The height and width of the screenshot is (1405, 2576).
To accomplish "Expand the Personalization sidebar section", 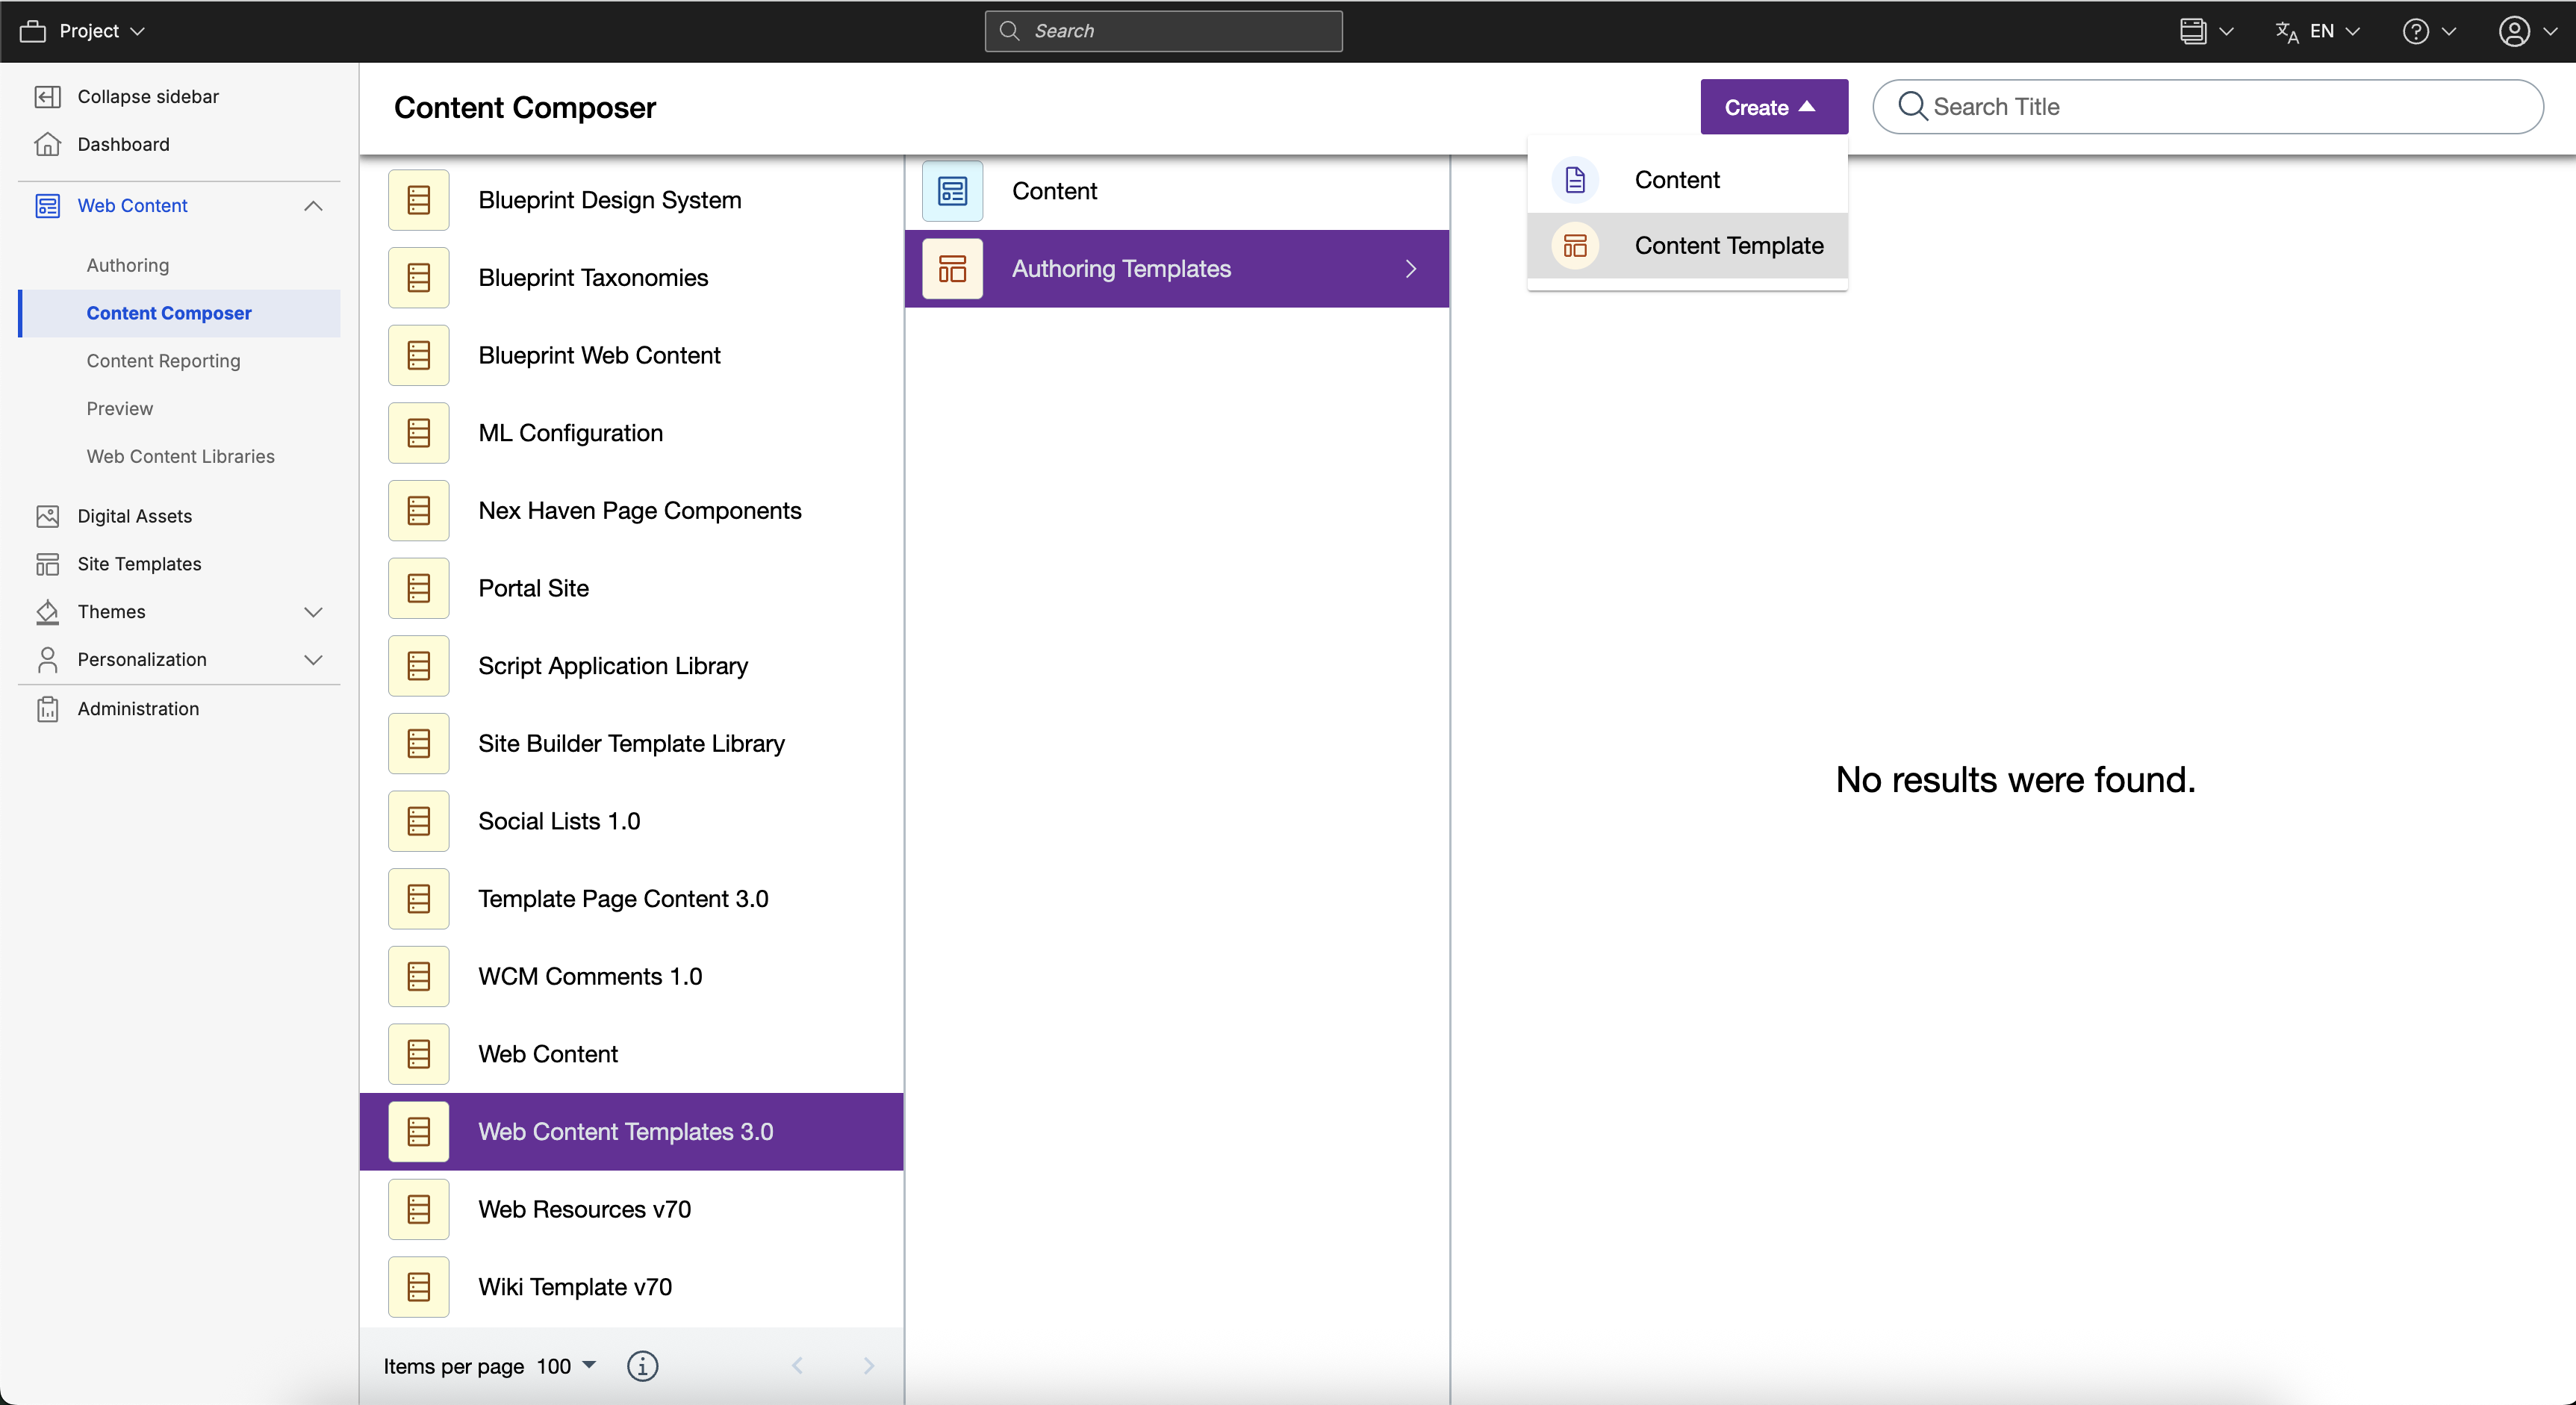I will tap(313, 660).
